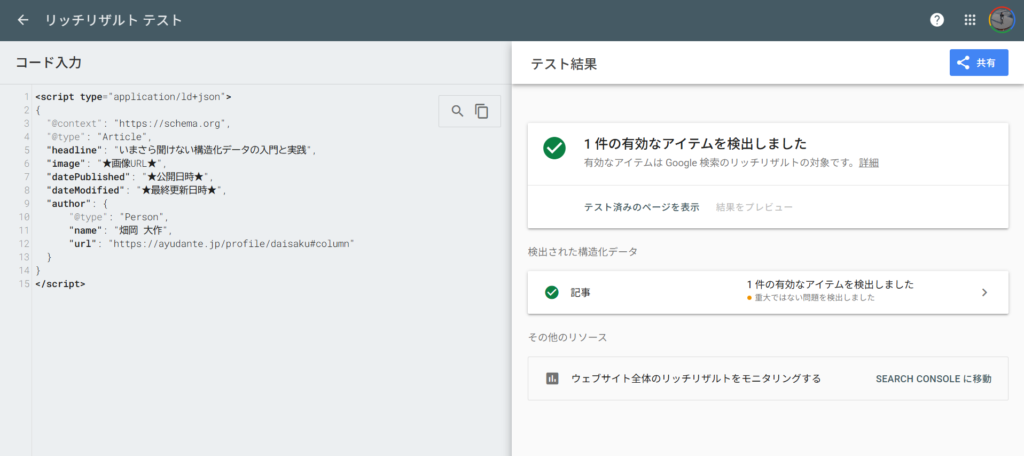
Task: Click 結果をプレビュー
Action: tap(754, 207)
